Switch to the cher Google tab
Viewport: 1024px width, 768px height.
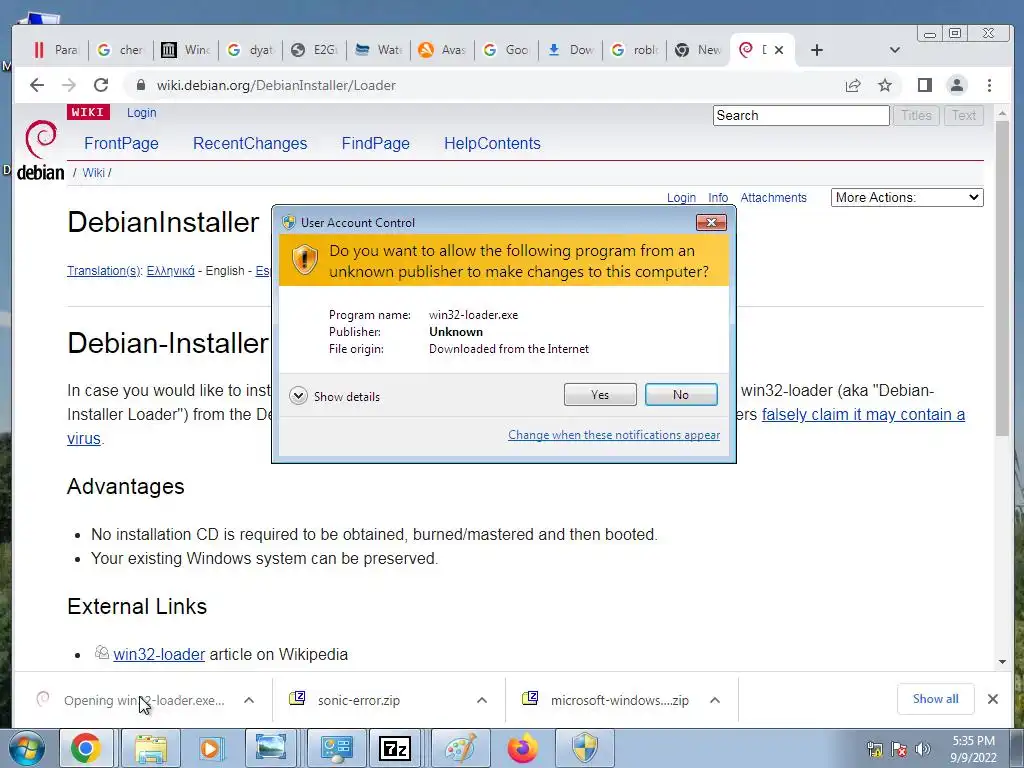121,50
